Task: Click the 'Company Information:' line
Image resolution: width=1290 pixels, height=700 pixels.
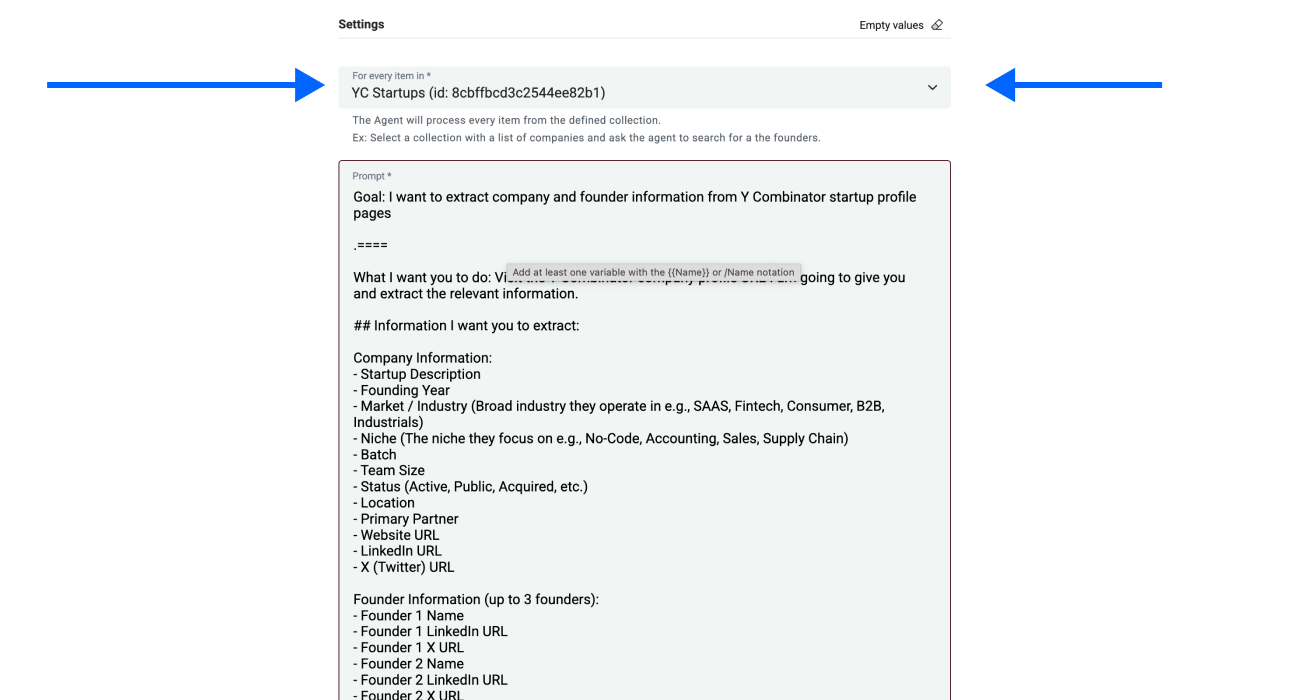Action: click(422, 358)
